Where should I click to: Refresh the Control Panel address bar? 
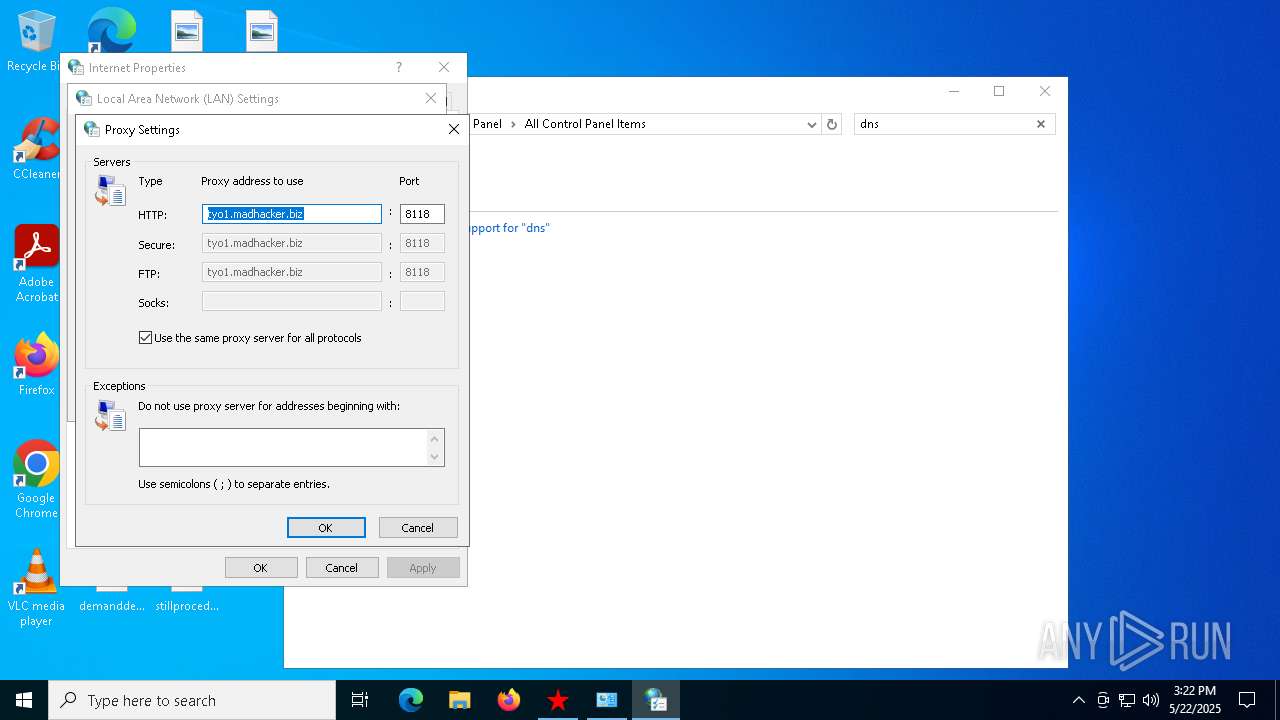click(831, 124)
